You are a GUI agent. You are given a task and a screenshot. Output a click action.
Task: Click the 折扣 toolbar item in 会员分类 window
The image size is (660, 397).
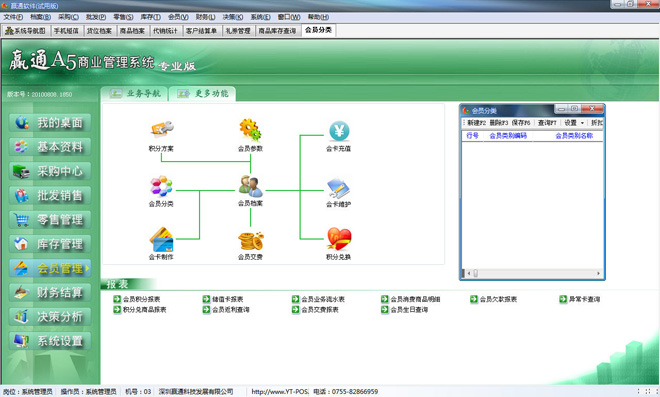coord(597,123)
